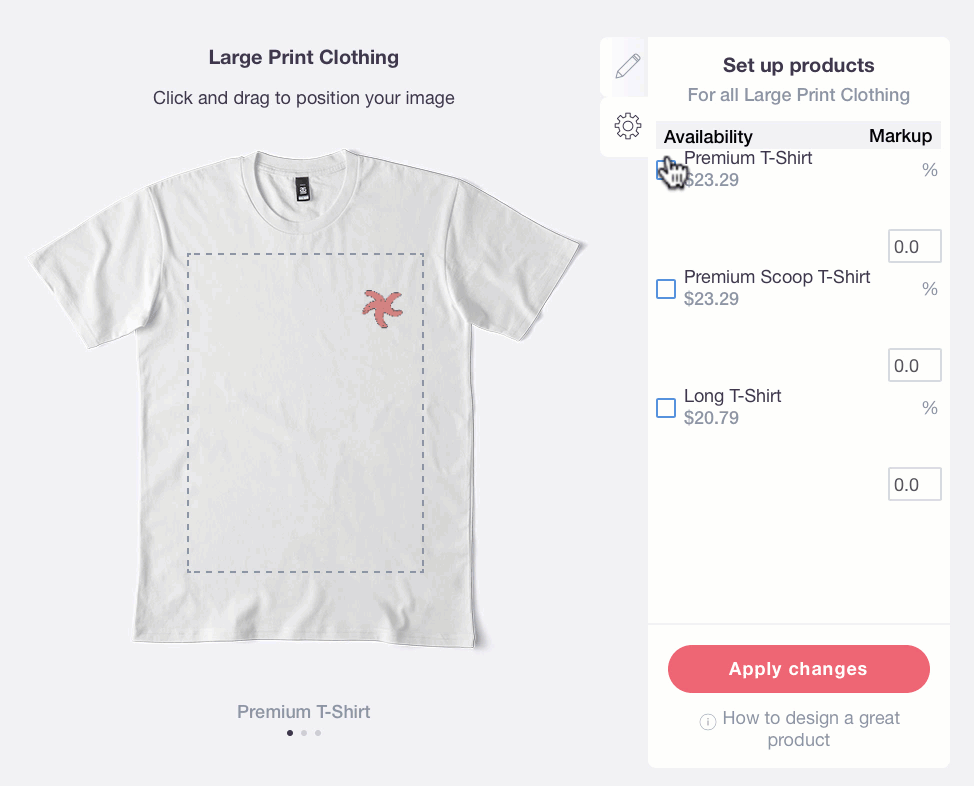The image size is (974, 786).
Task: Jump to the third carousel dot
Action: click(x=318, y=733)
